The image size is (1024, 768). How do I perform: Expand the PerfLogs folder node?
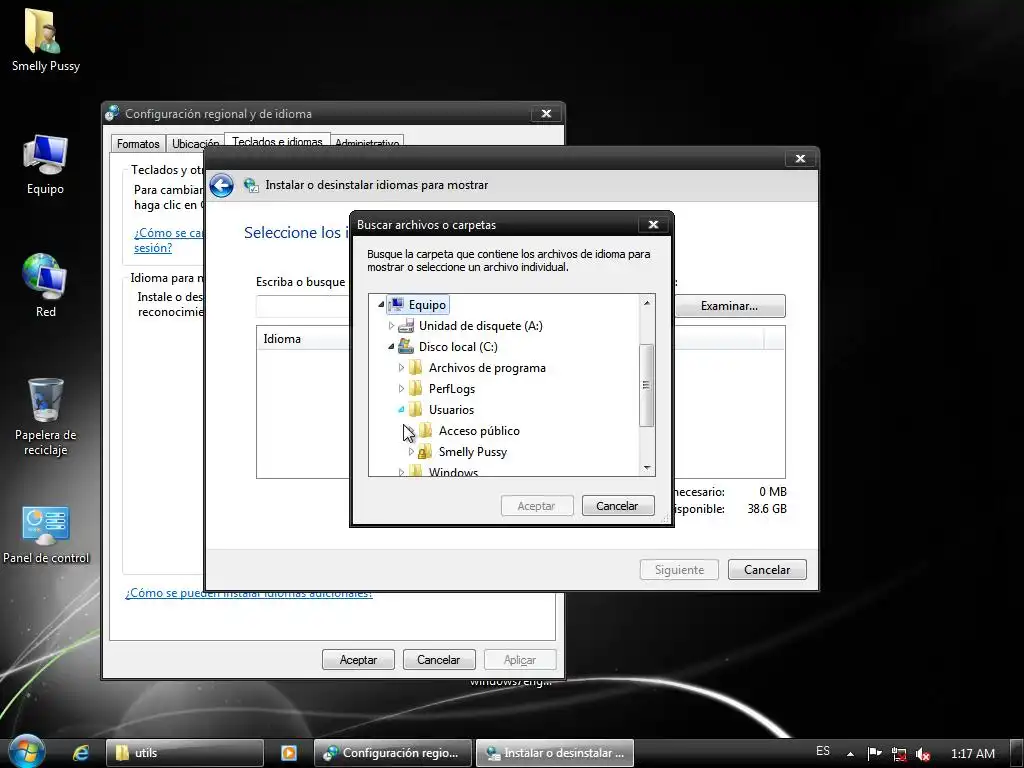point(401,388)
